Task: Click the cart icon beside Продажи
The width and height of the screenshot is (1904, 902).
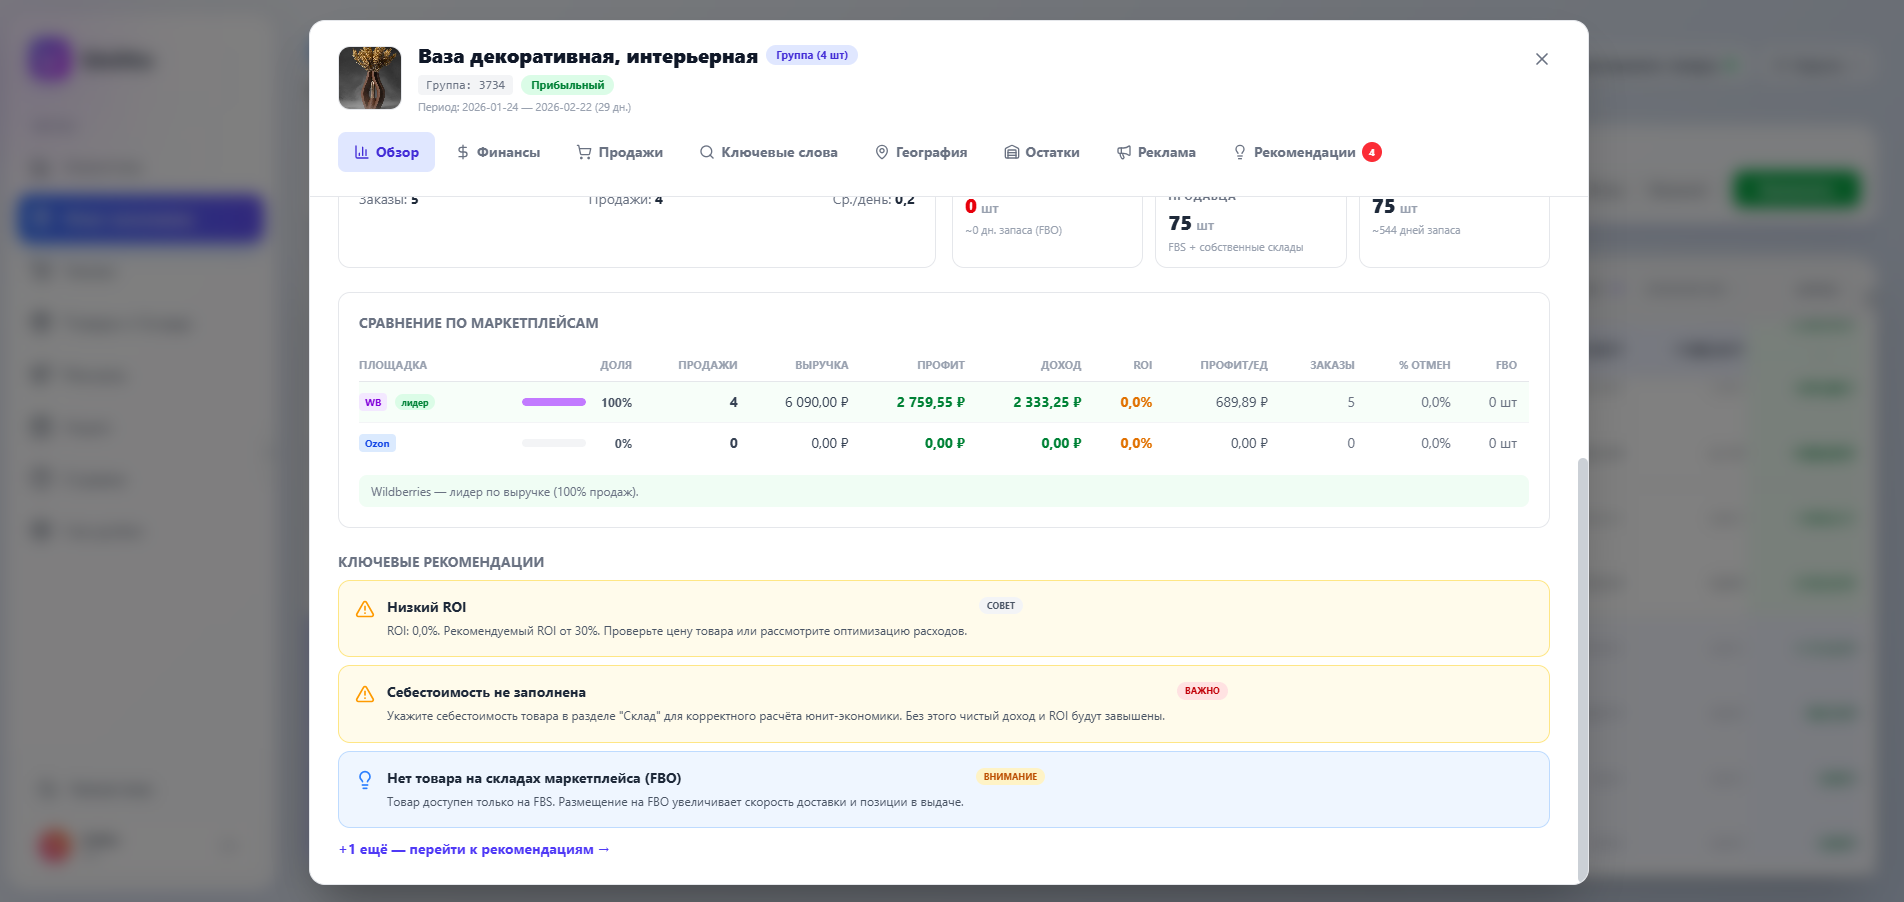Action: (584, 152)
